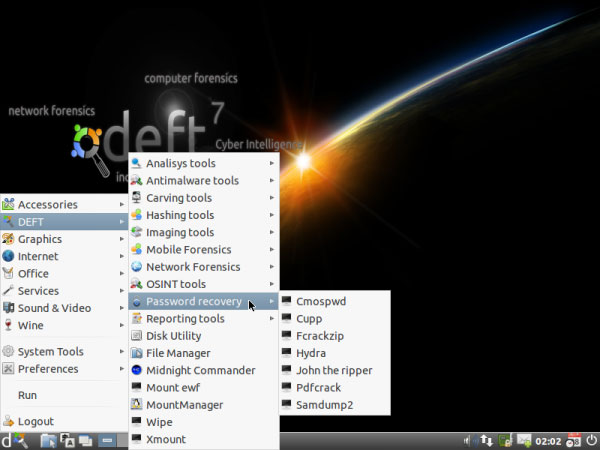The width and height of the screenshot is (600, 450).
Task: Click the DEFT start menu button in the taskbar
Action: coord(13,441)
